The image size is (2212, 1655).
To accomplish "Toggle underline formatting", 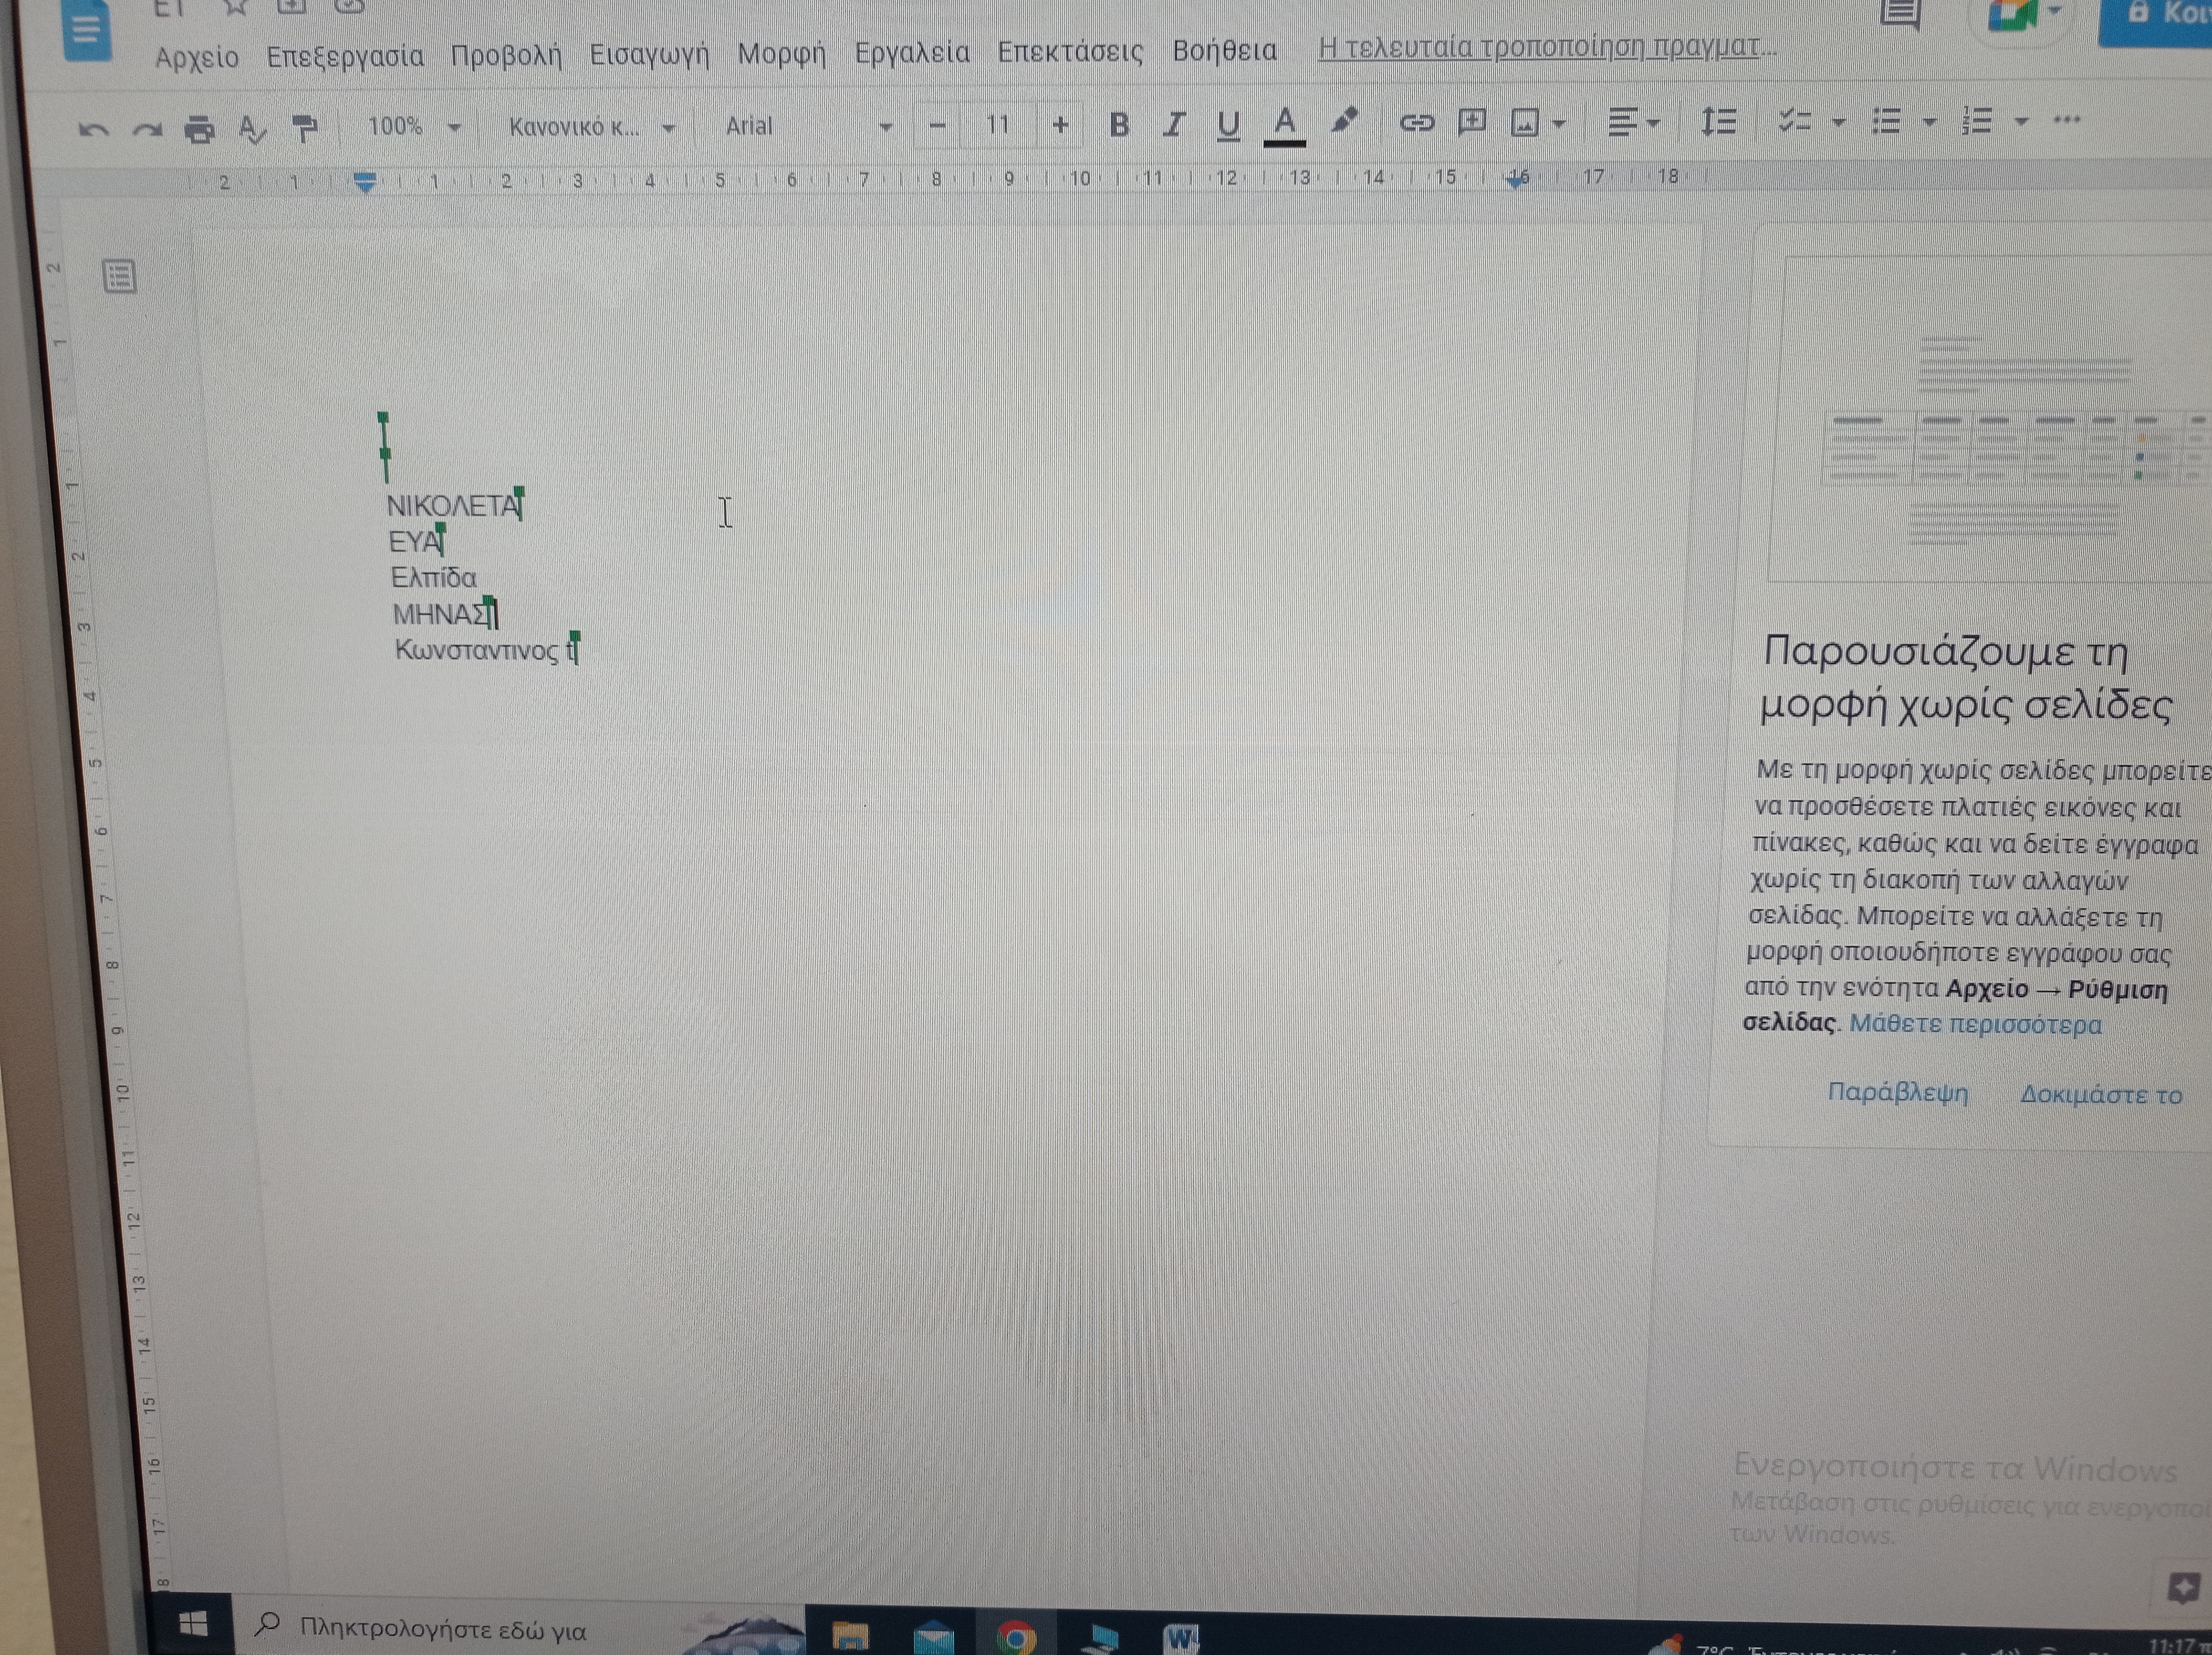I will [1228, 125].
